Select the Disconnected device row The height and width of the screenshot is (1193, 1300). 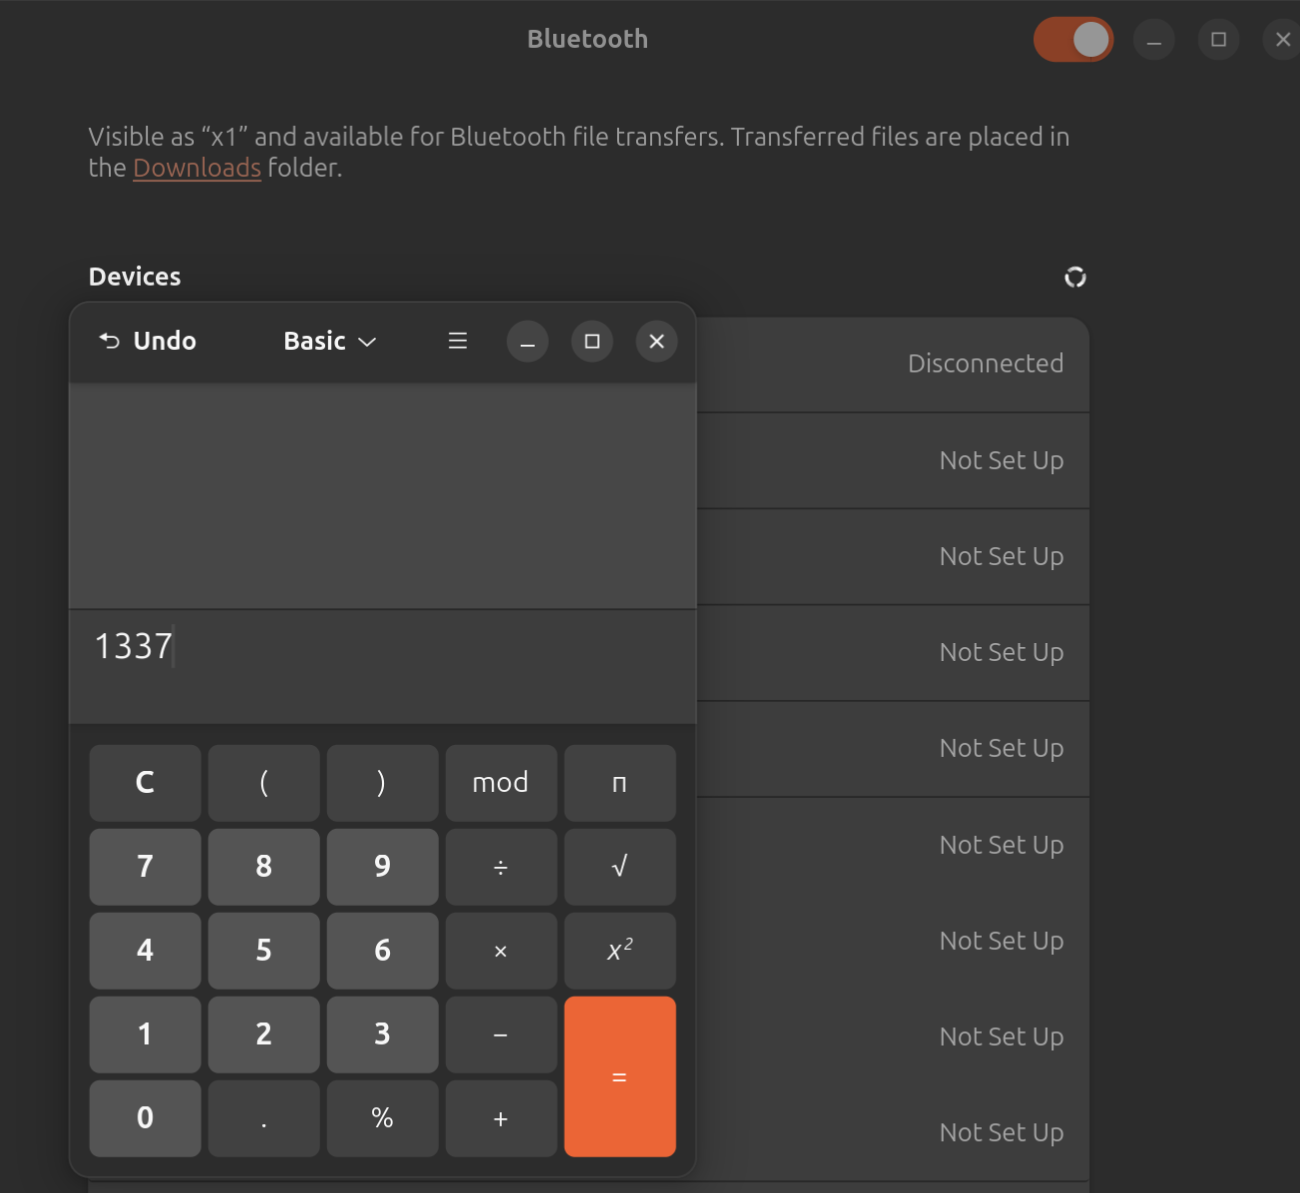click(x=890, y=364)
